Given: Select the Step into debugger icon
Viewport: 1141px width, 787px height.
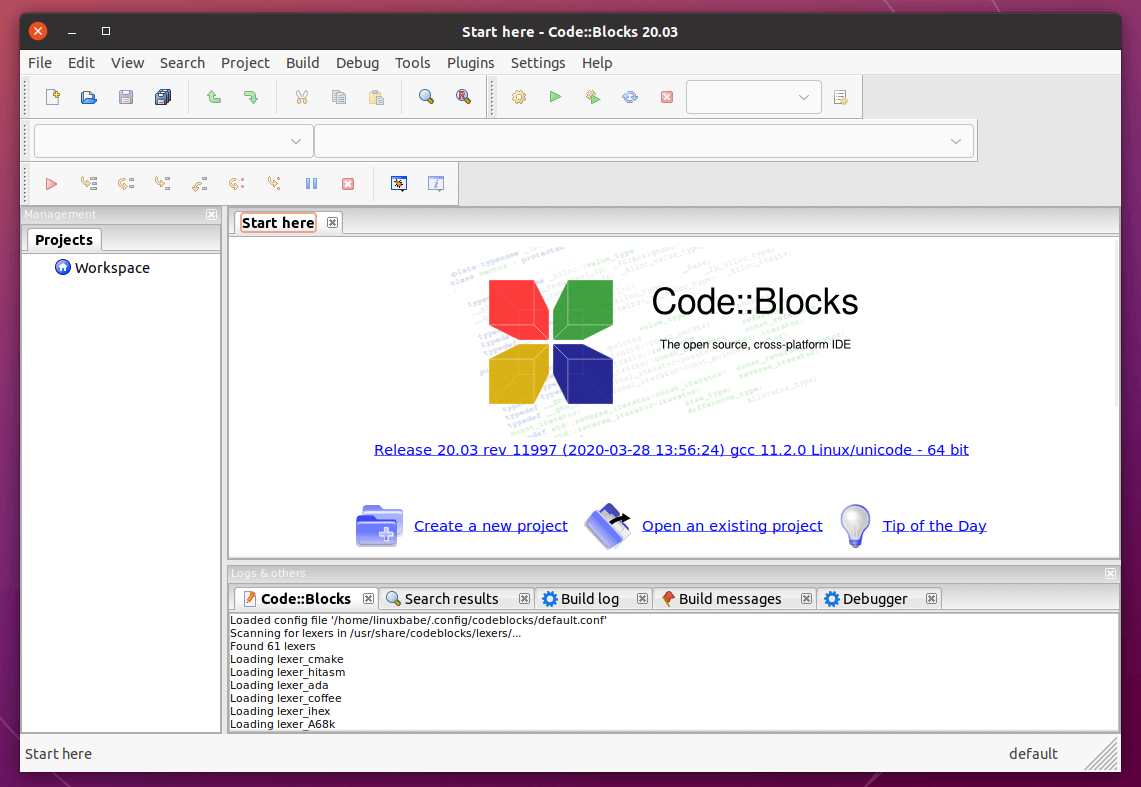Looking at the screenshot, I should click(x=163, y=183).
